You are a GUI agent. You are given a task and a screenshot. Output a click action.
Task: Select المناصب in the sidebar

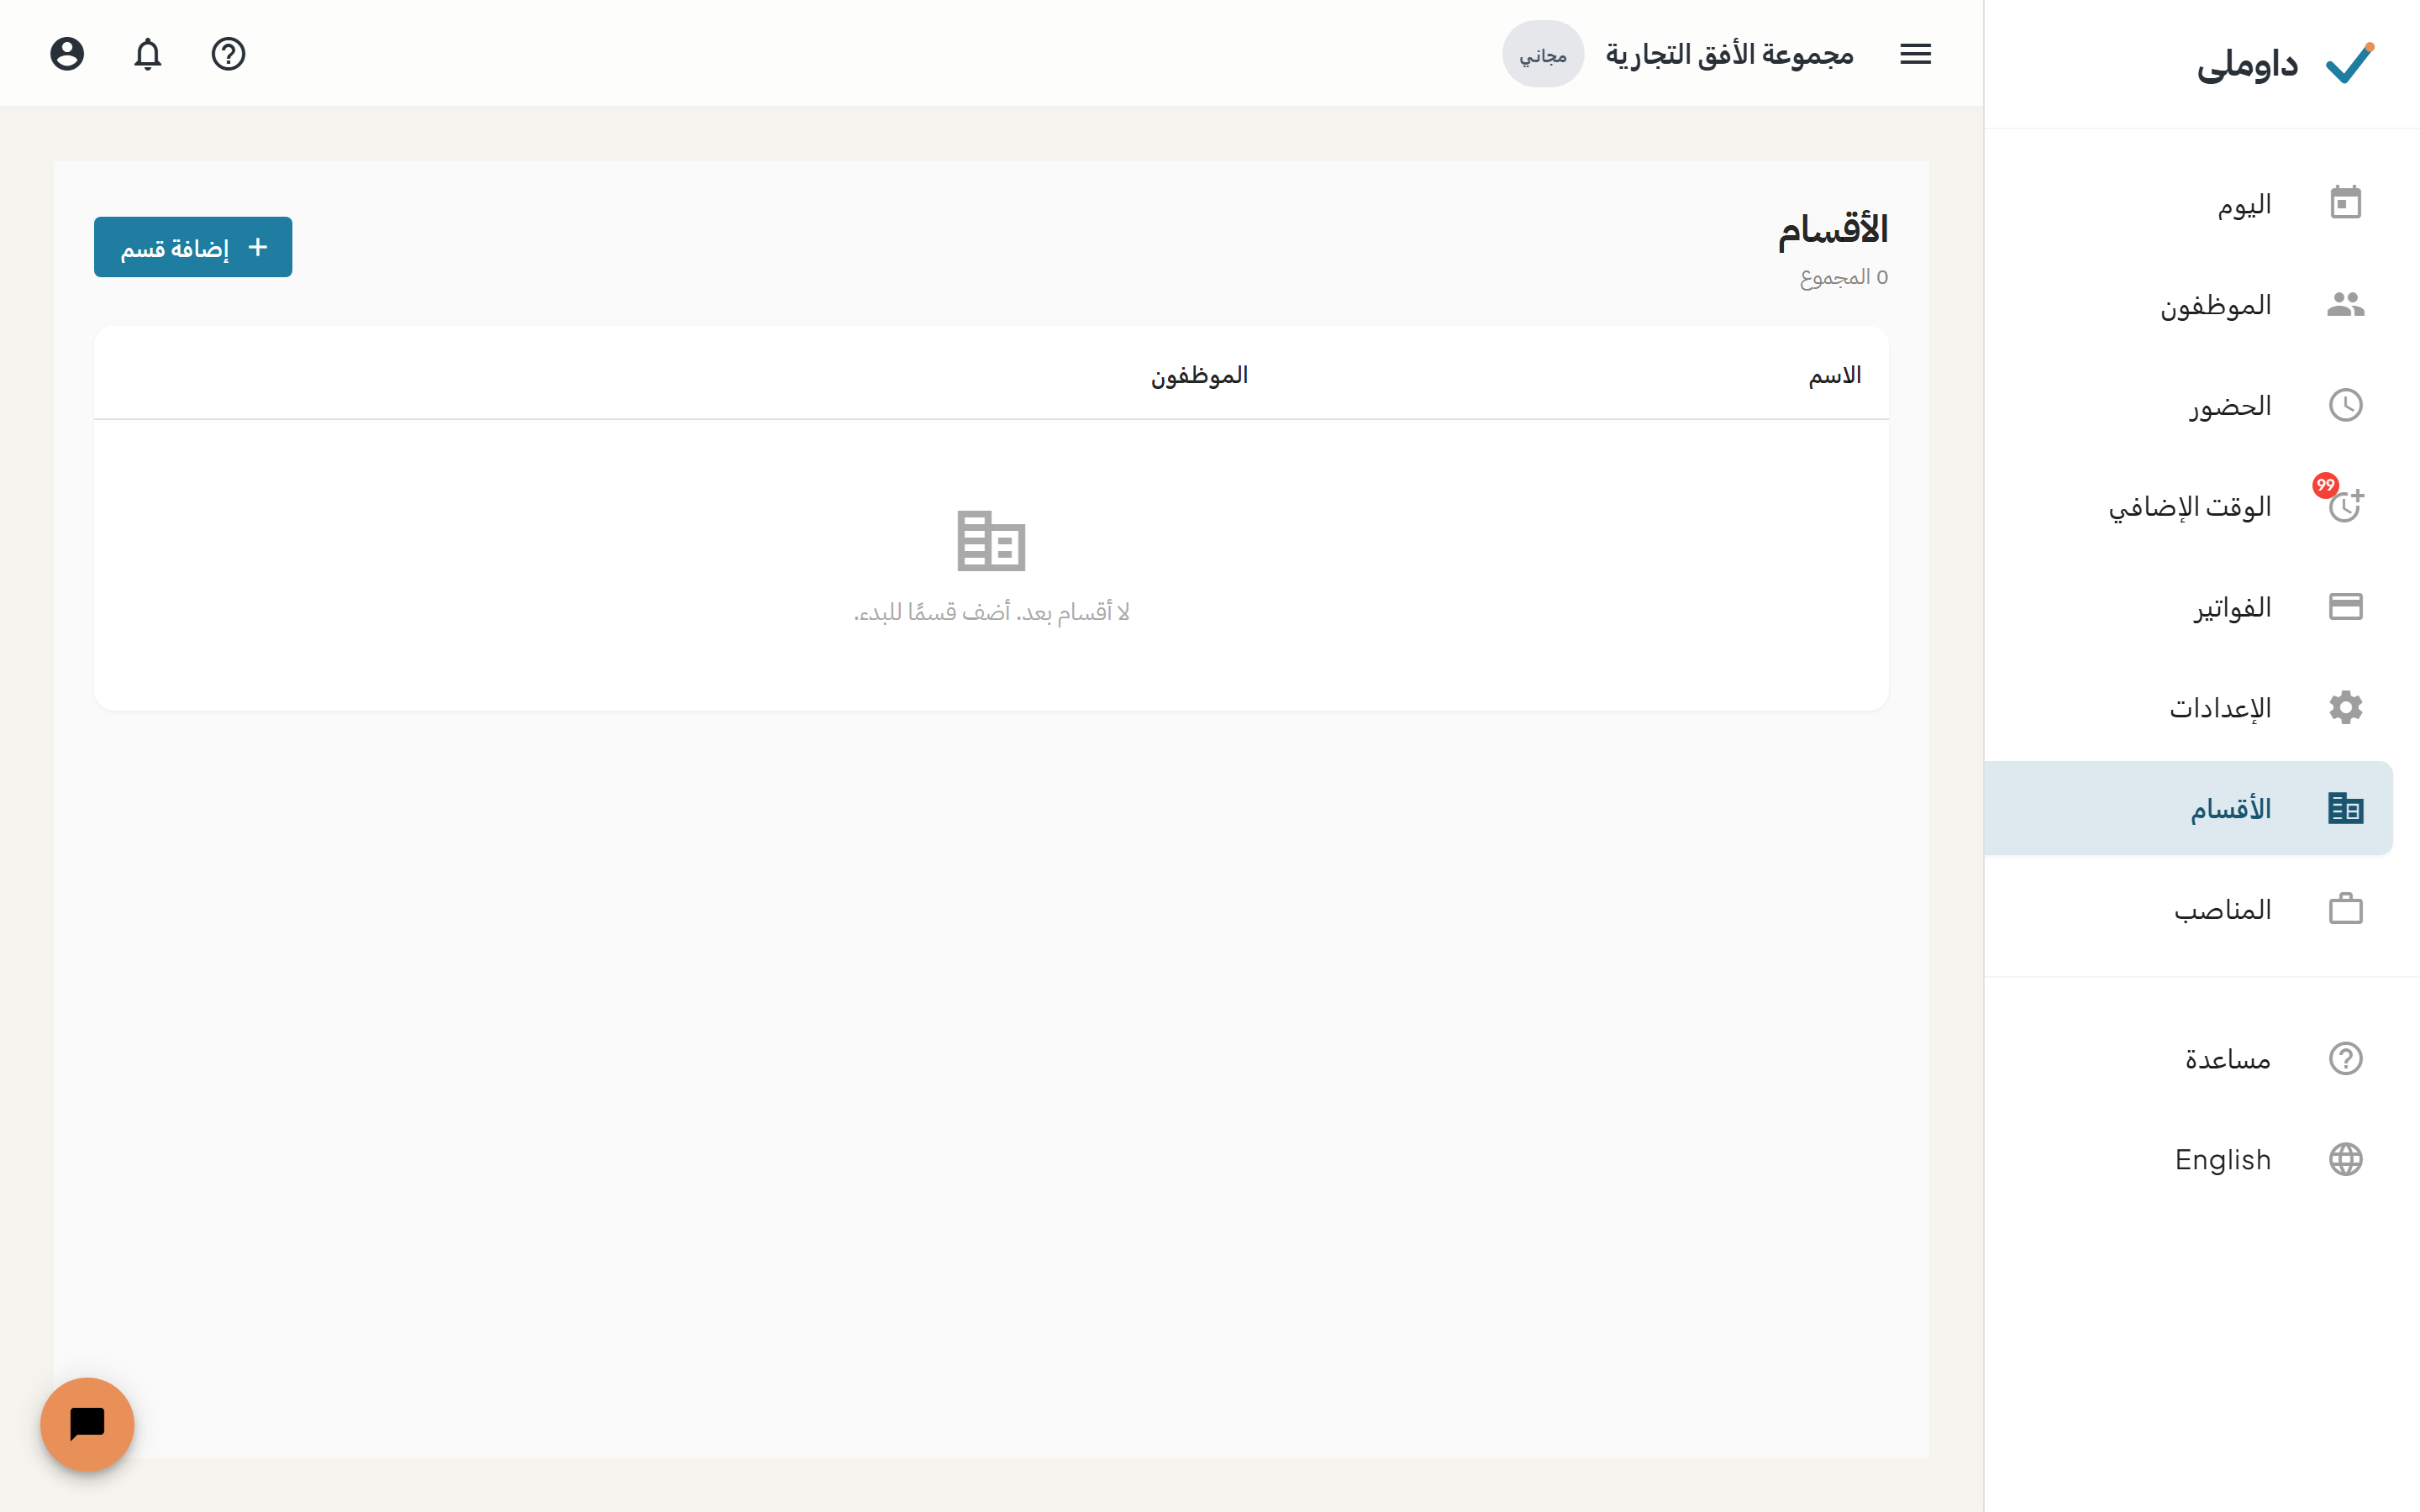[x=2188, y=909]
